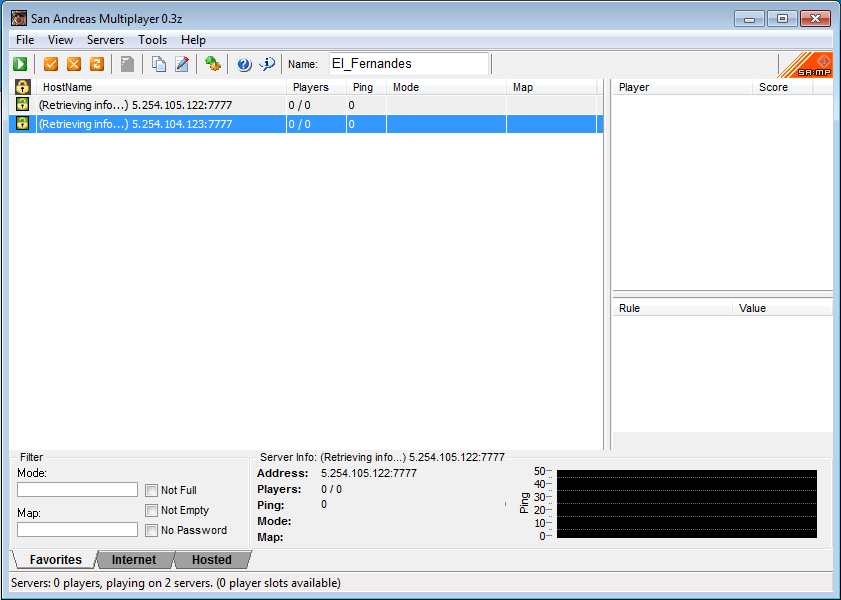This screenshot has width=841, height=600.
Task: Click the Score column header
Action: [783, 87]
